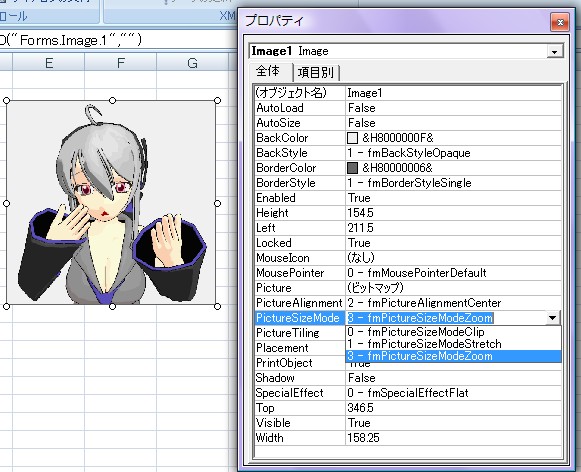Click bottom-center resize handle of the image

pyautogui.click(x=112, y=306)
